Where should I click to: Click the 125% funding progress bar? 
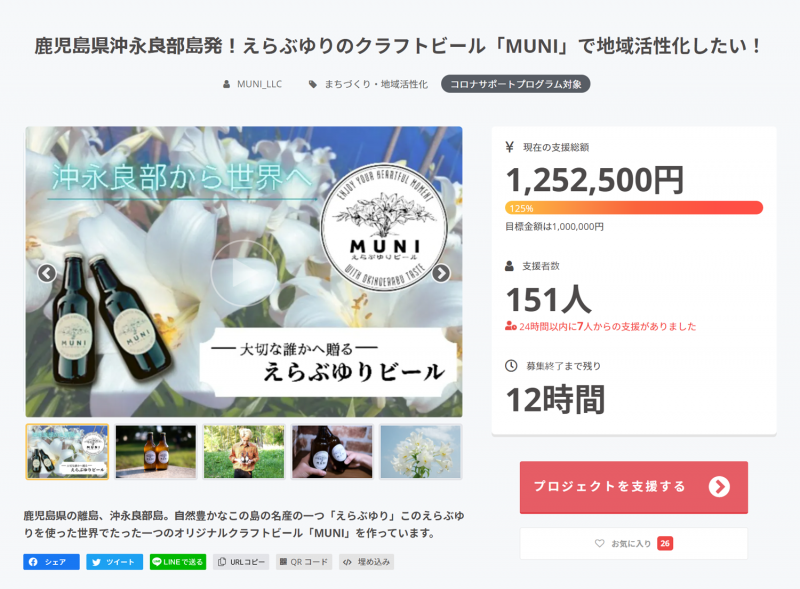click(x=634, y=208)
